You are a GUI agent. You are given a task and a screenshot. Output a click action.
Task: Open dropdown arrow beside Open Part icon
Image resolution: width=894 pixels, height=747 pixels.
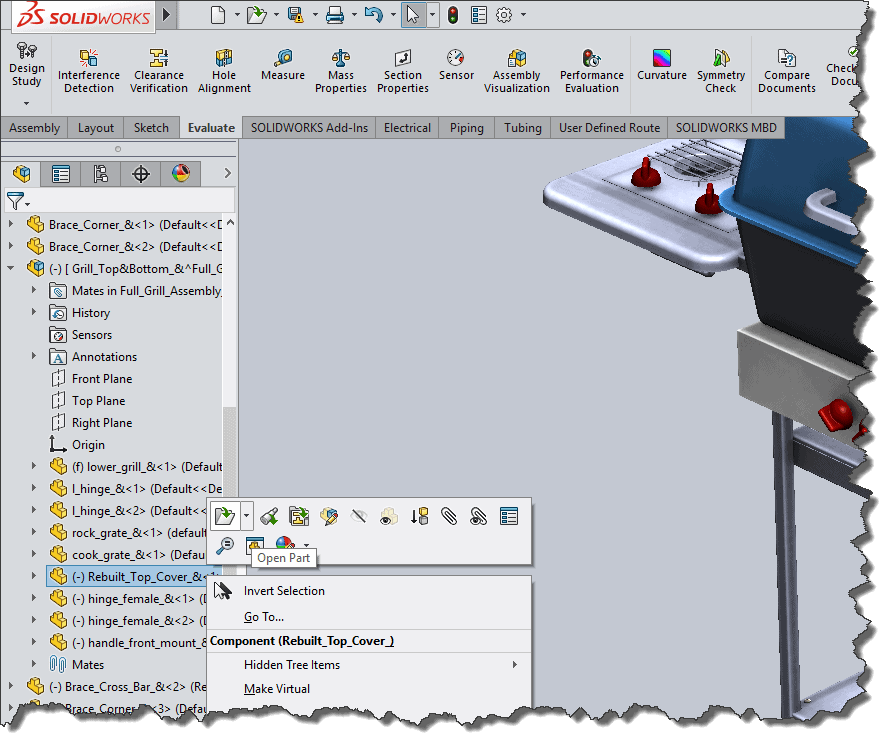coord(246,517)
